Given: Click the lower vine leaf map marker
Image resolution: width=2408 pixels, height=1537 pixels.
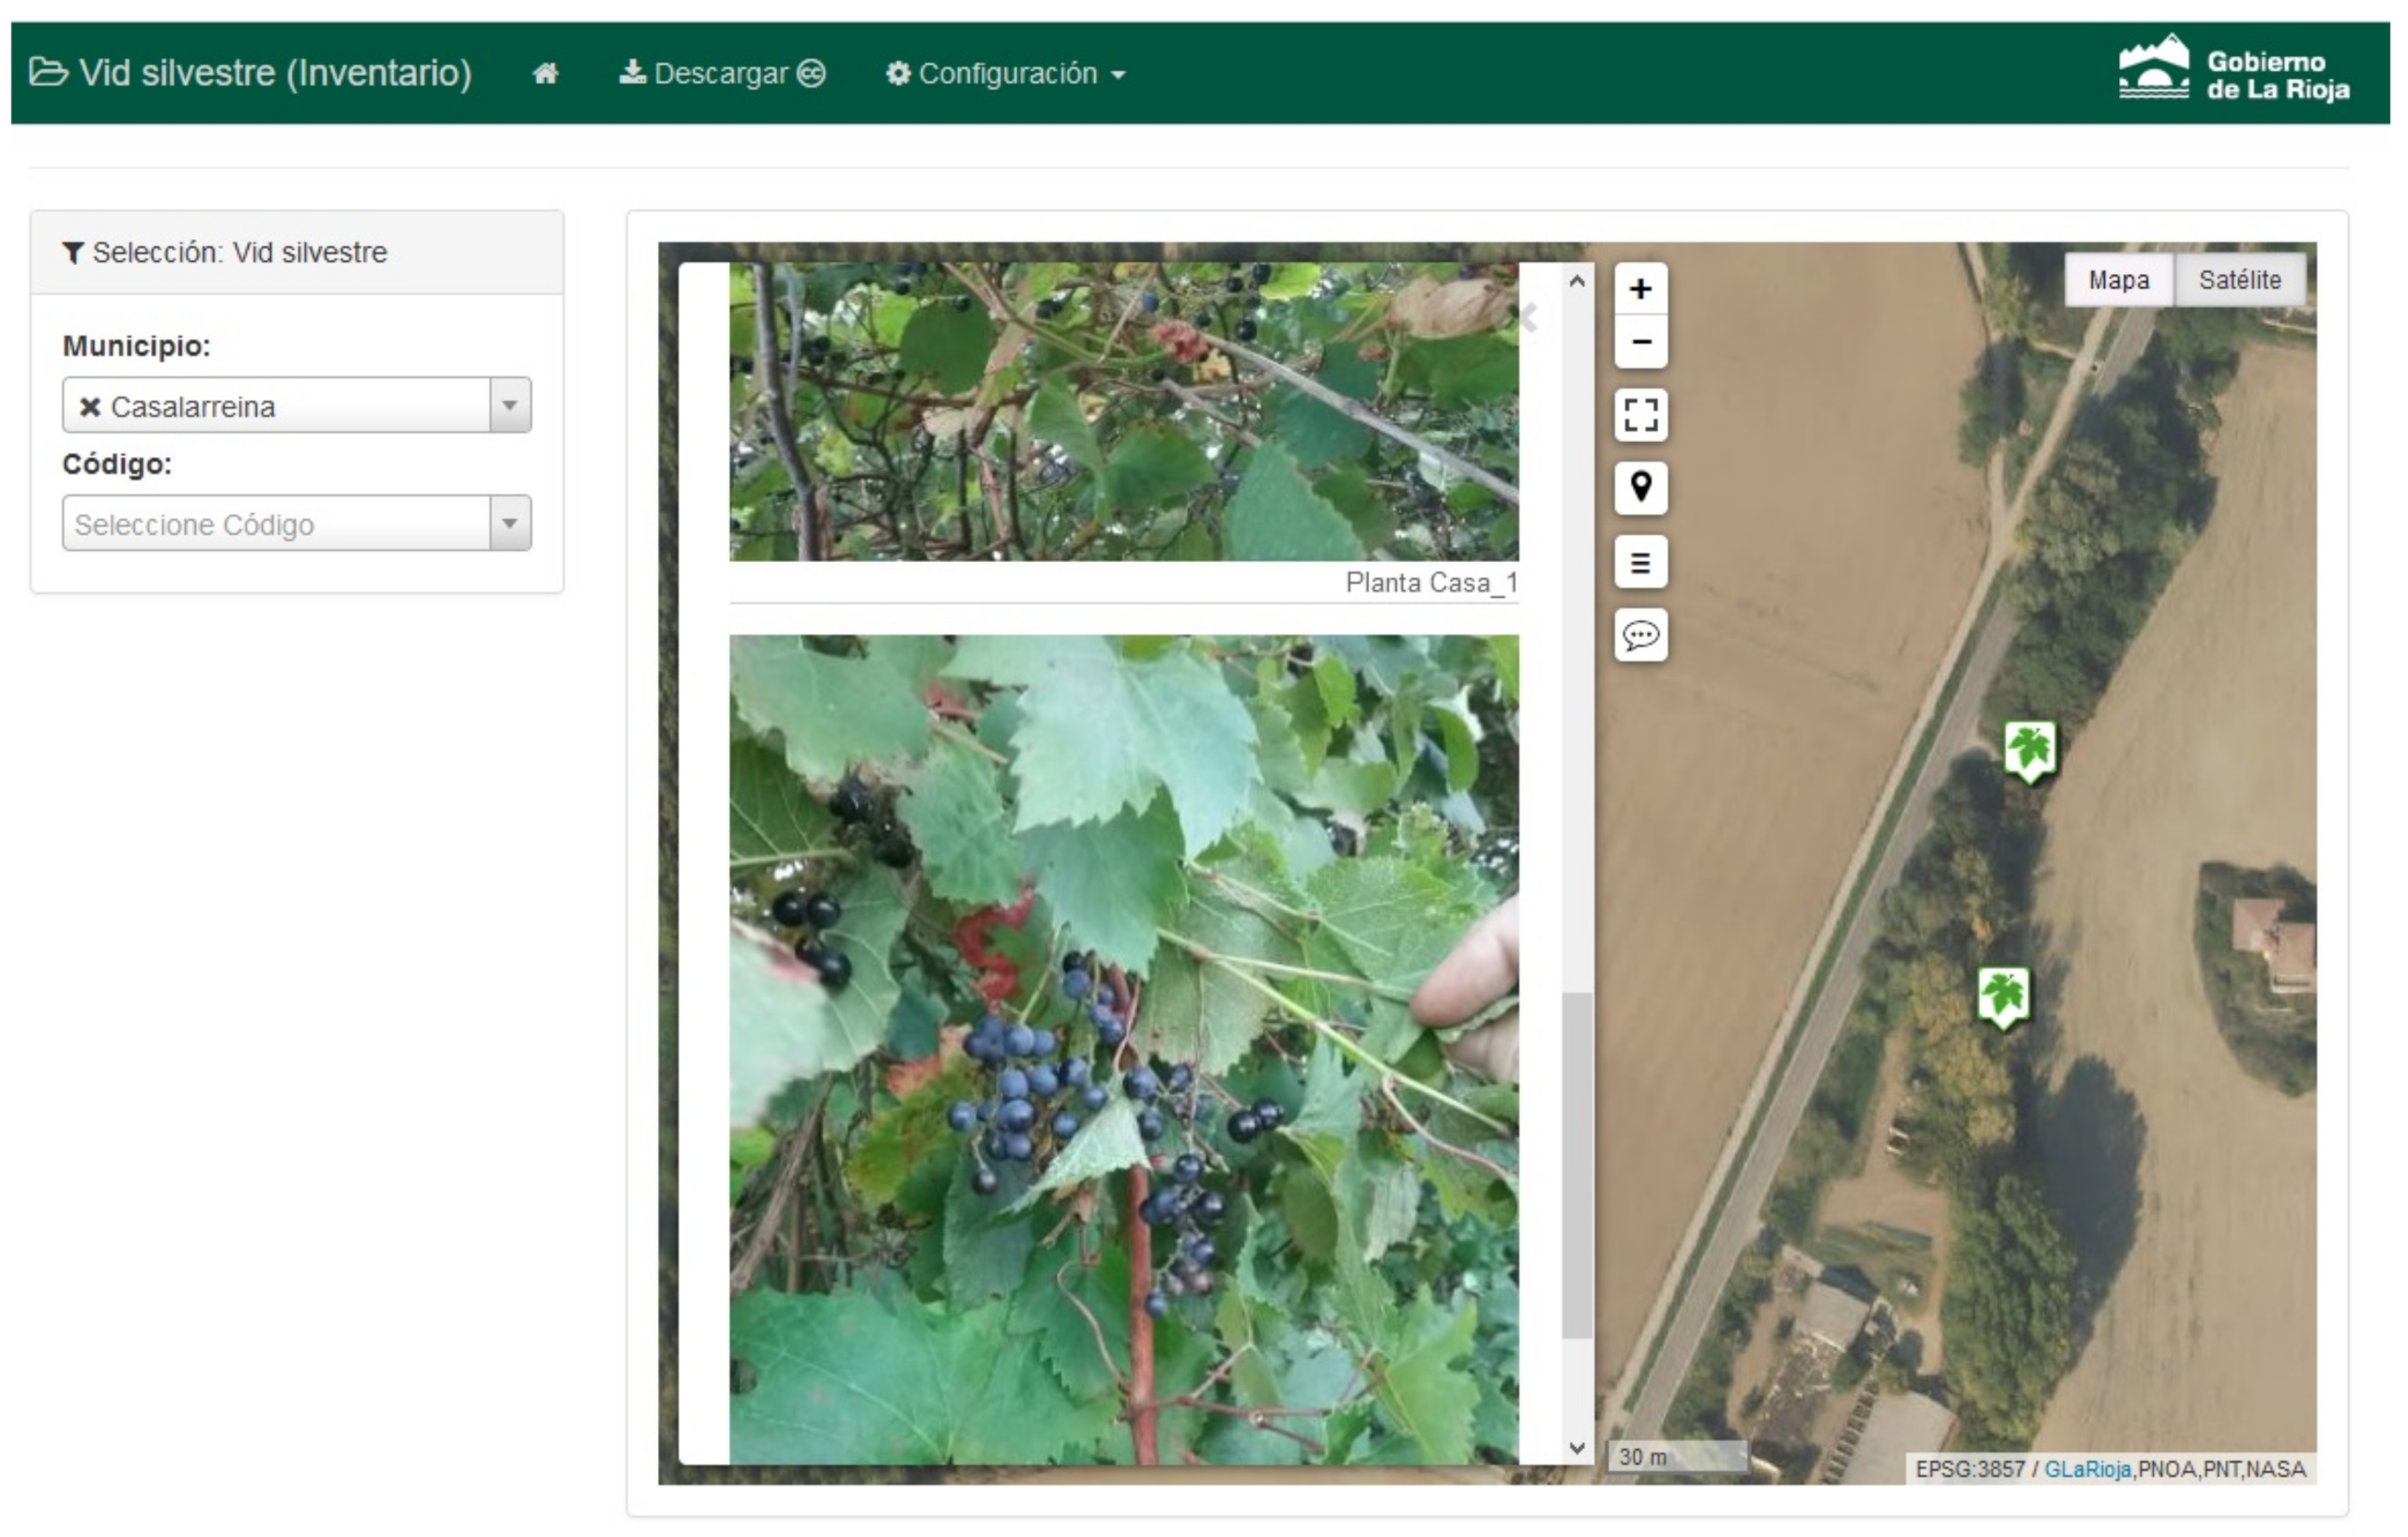Looking at the screenshot, I should (x=2003, y=995).
